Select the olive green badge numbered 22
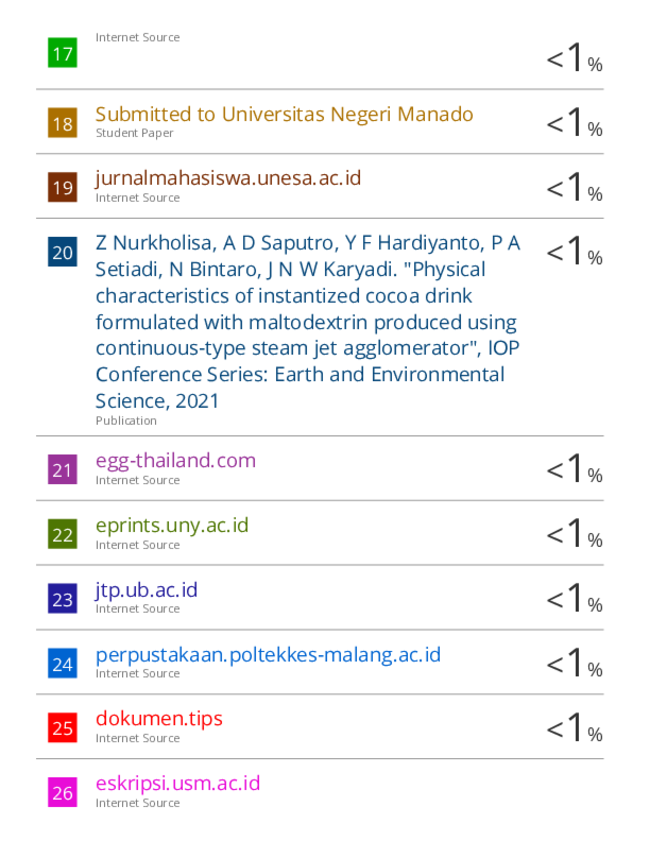The image size is (650, 841). click(62, 534)
